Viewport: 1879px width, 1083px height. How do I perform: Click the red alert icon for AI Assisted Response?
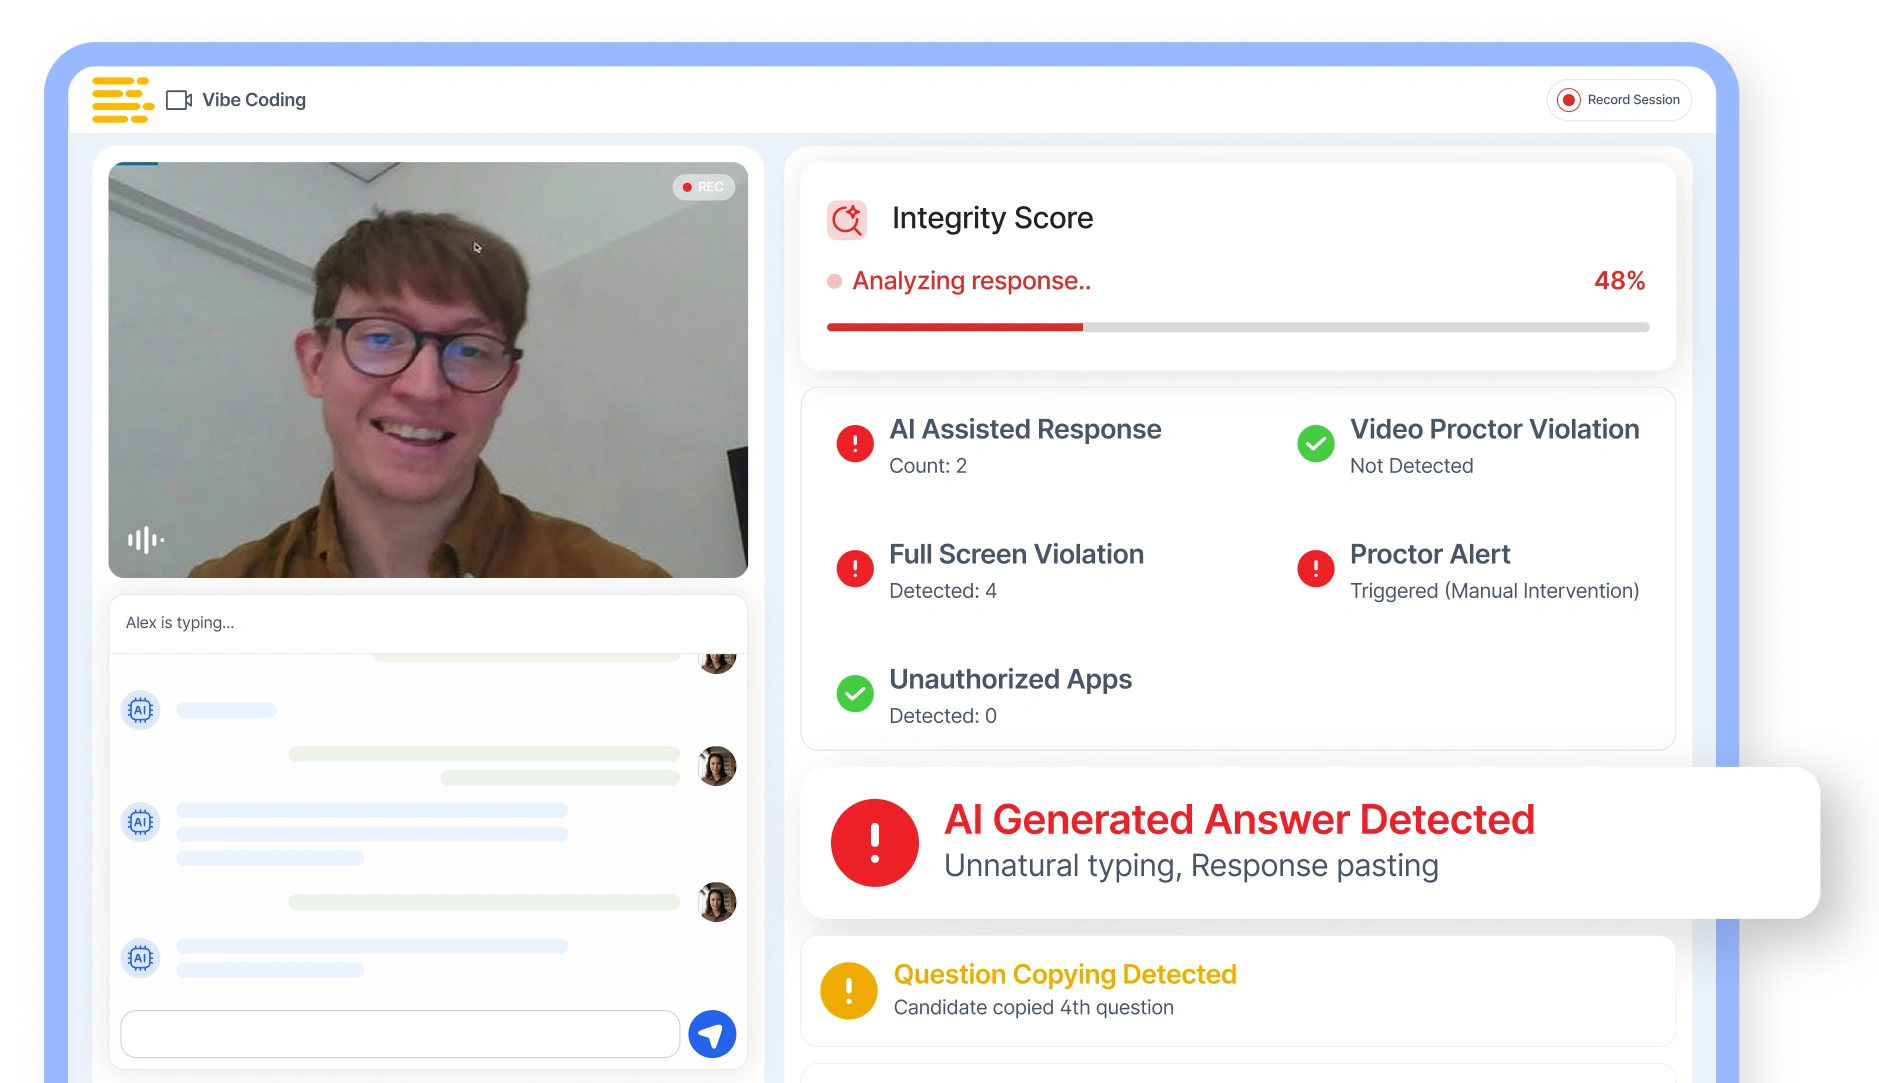point(855,443)
